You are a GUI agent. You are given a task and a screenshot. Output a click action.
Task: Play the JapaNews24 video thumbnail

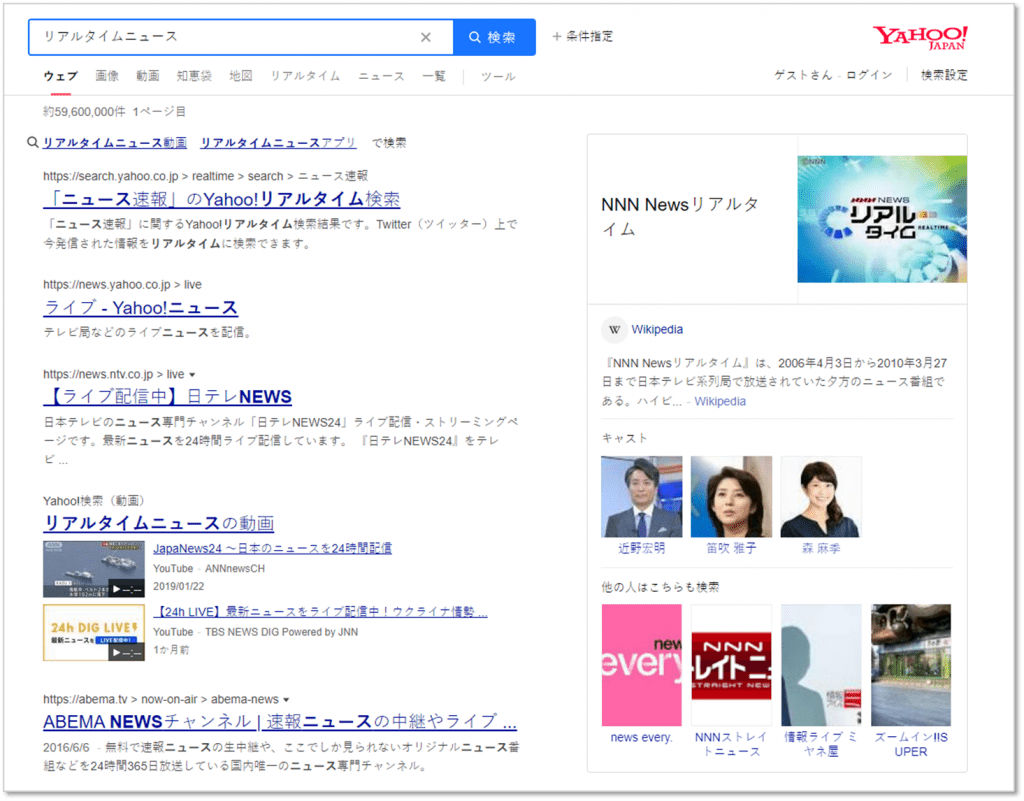pos(94,569)
